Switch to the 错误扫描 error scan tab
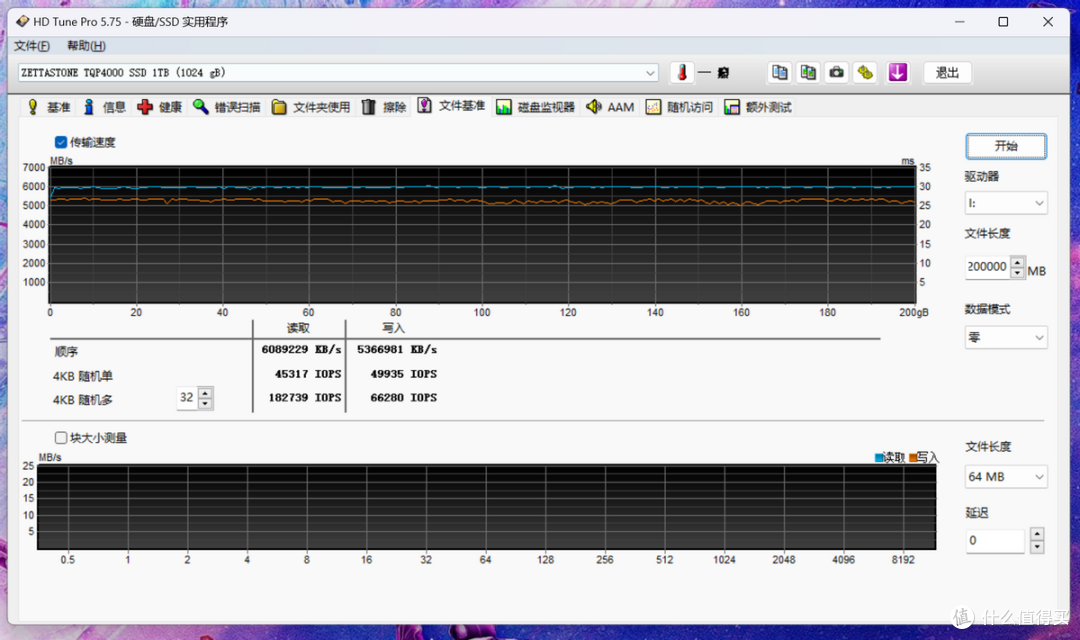The image size is (1080, 640). pyautogui.click(x=227, y=107)
